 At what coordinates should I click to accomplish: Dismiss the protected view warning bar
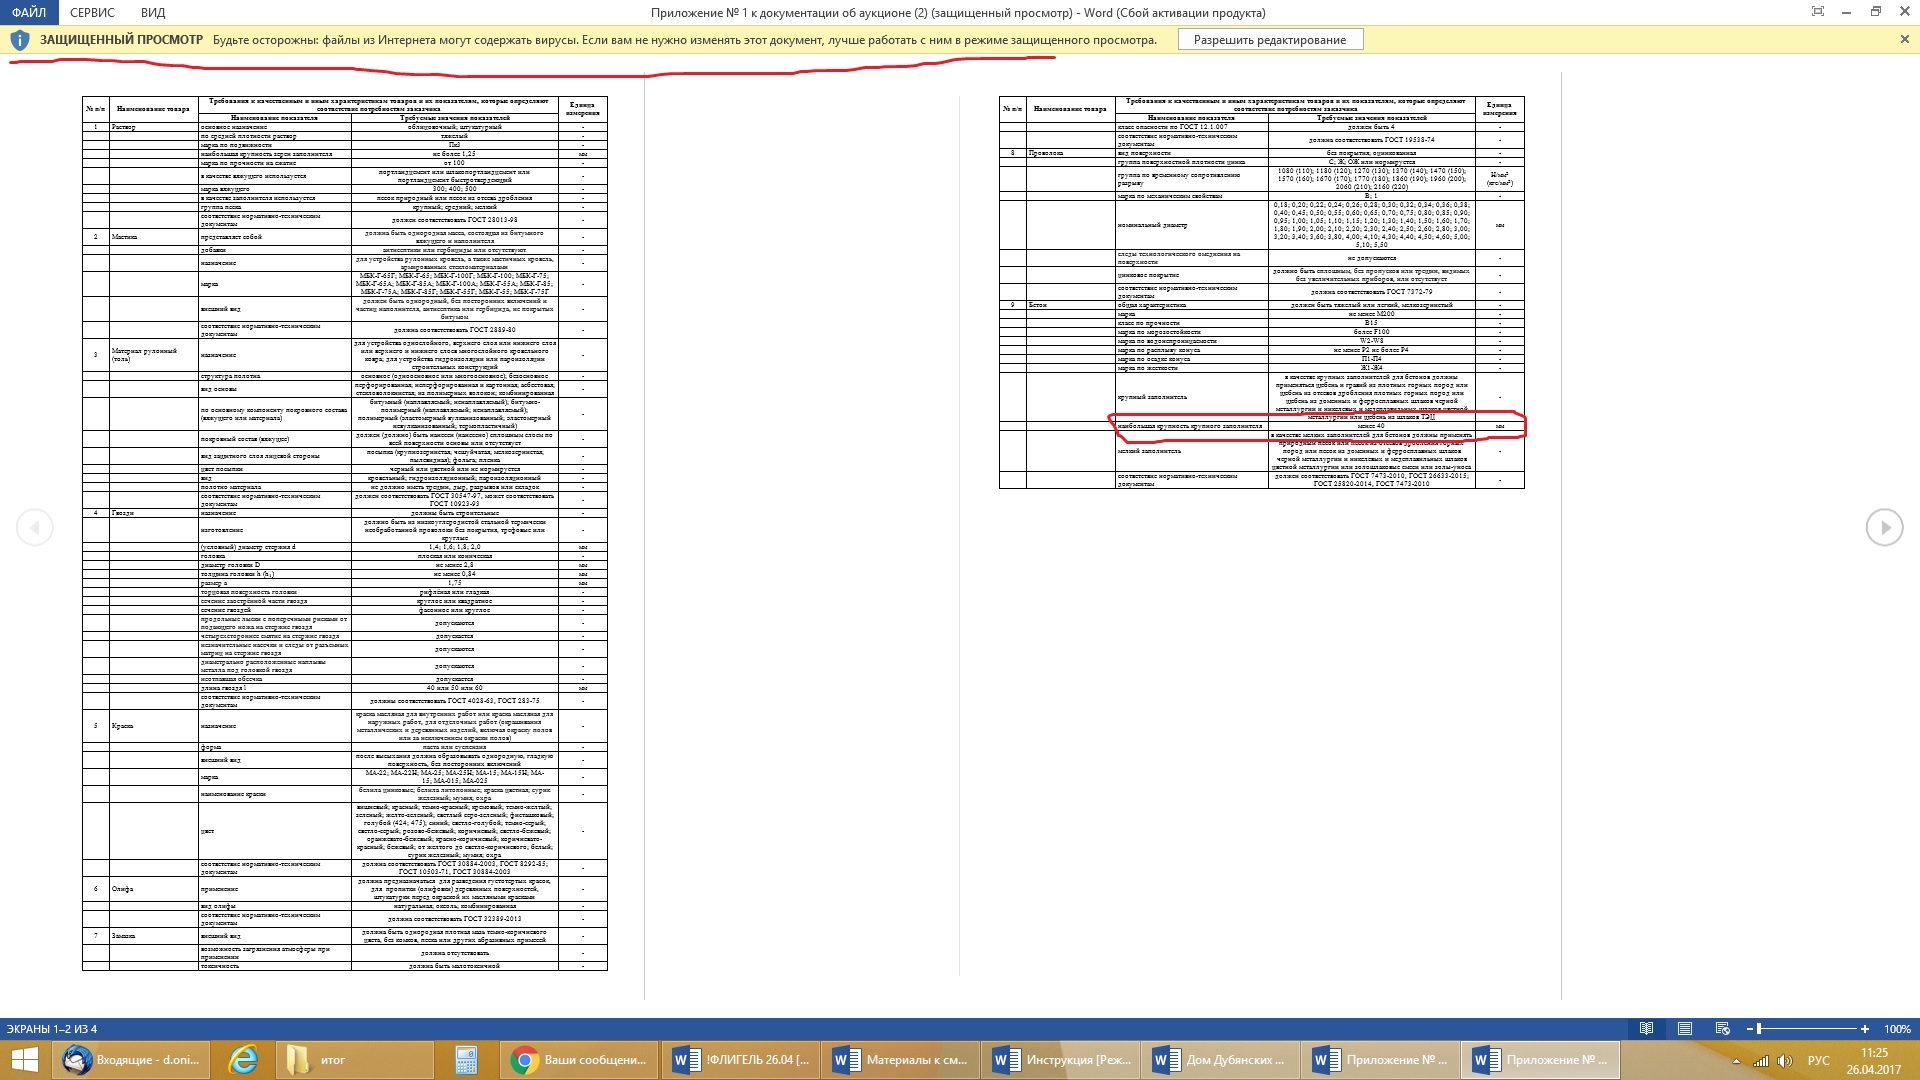(1904, 40)
